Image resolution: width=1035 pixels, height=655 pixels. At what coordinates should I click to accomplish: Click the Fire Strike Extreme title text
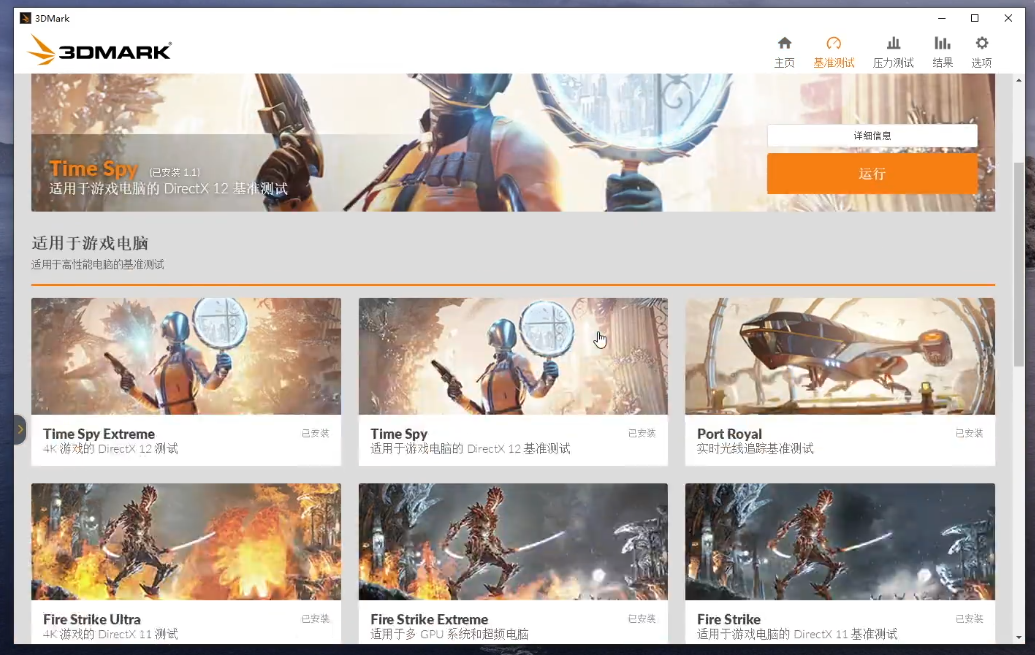429,619
